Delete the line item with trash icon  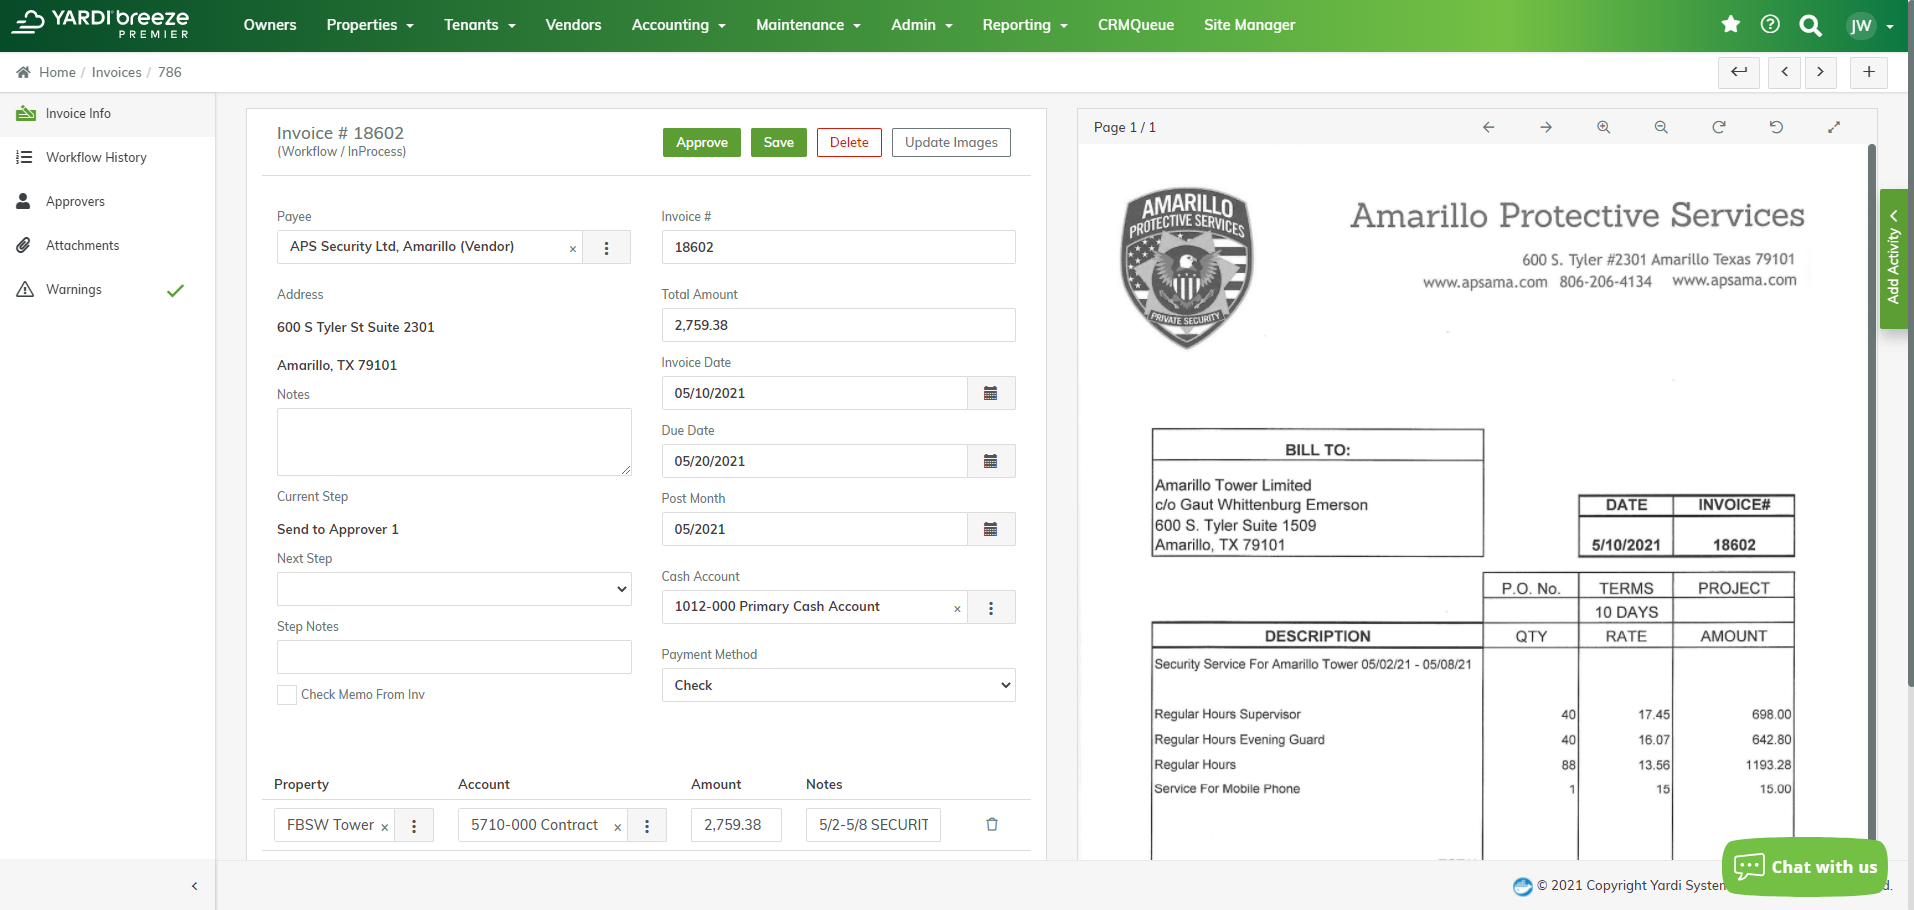pos(991,824)
